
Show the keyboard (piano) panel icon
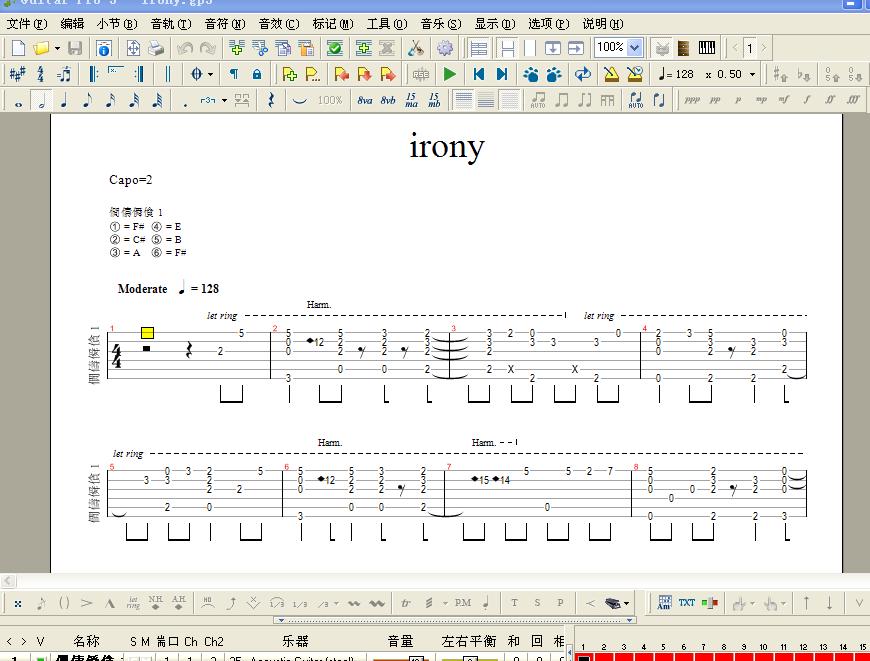[x=707, y=48]
